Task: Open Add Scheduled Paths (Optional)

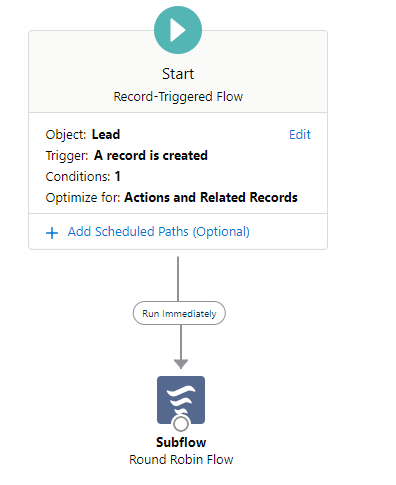Action: point(159,232)
